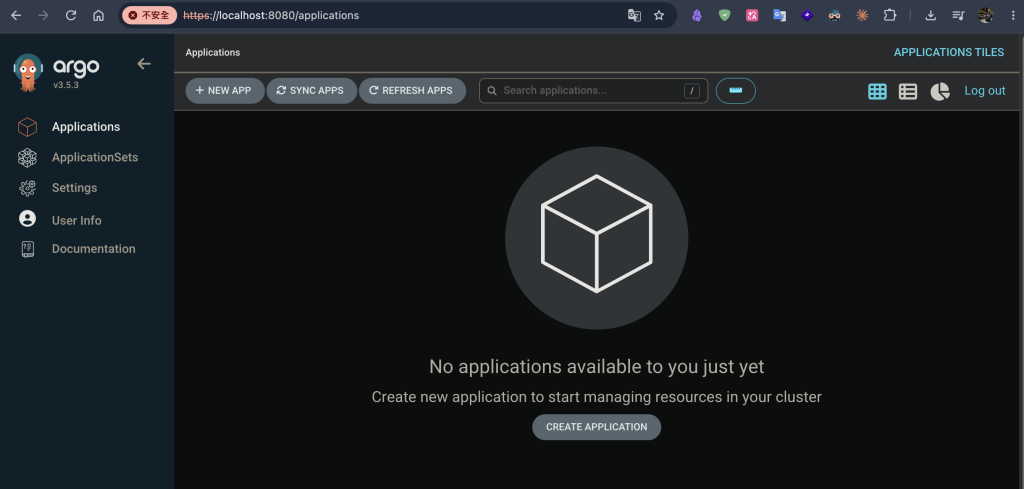The width and height of the screenshot is (1024, 489).
Task: Focus the Search applications field
Action: [593, 91]
